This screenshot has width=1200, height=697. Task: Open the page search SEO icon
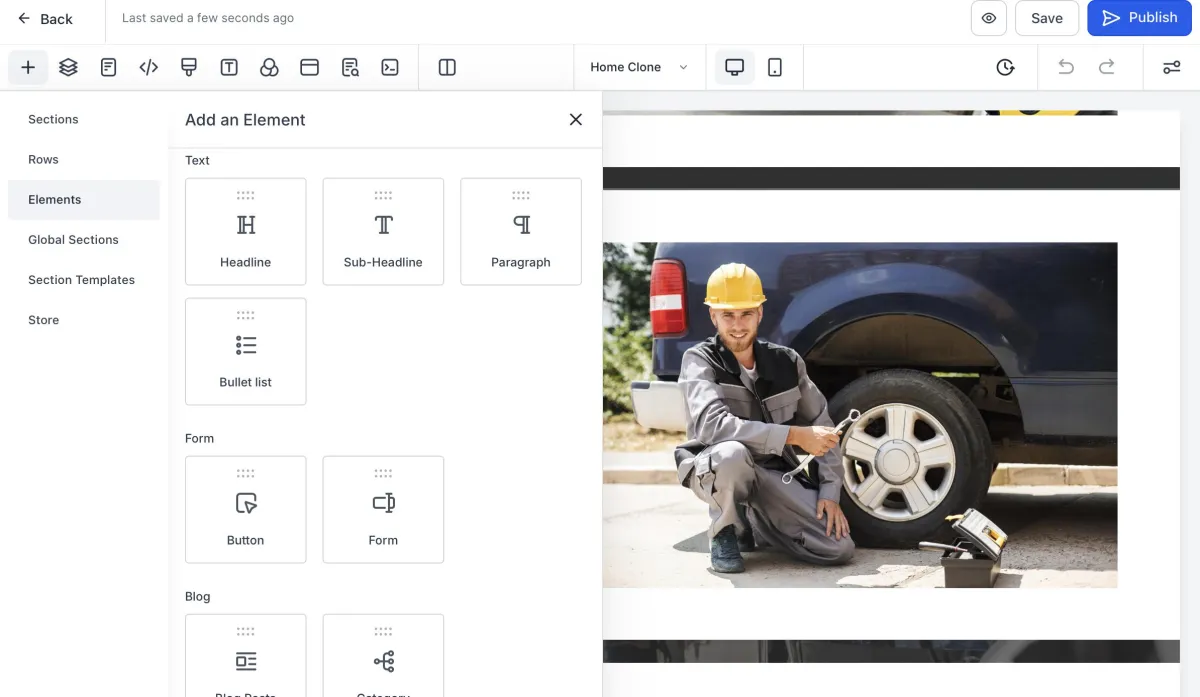350,67
